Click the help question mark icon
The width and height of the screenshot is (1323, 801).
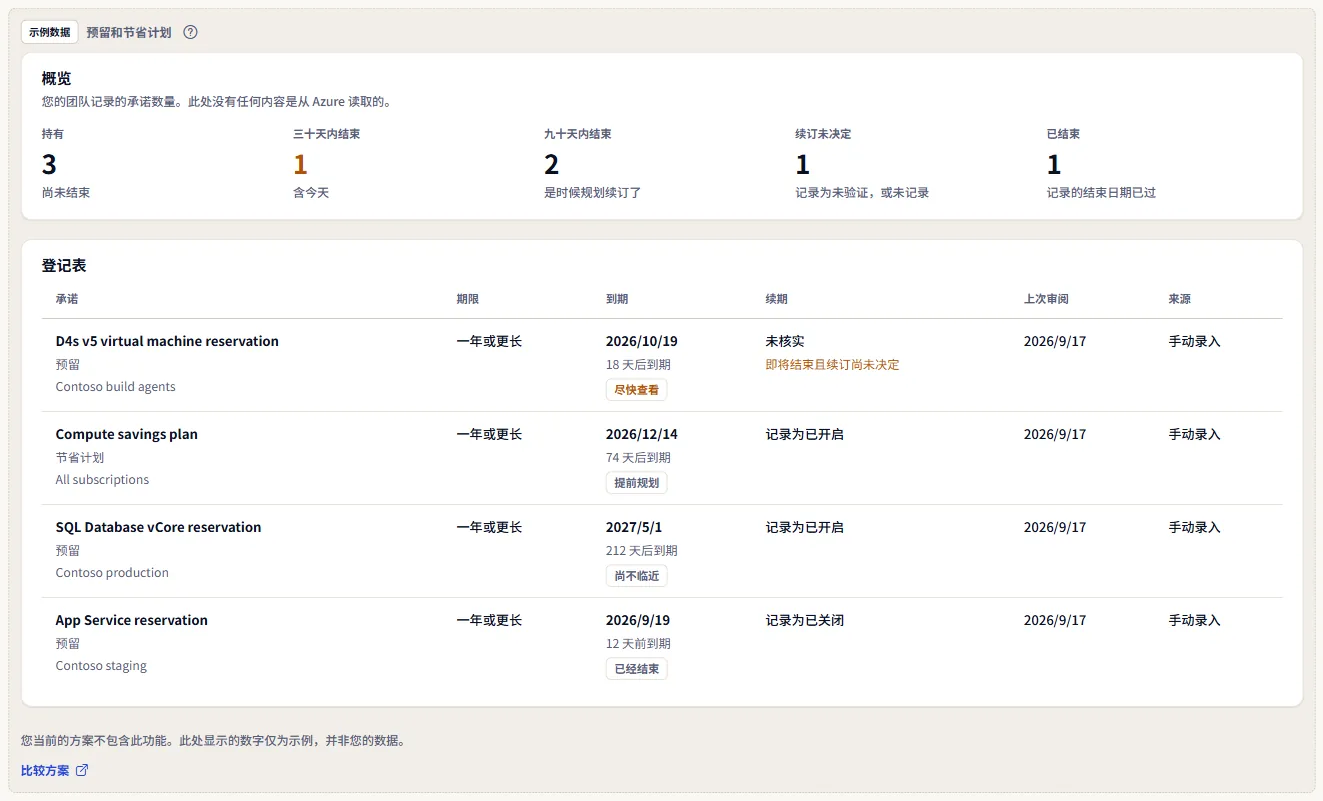pyautogui.click(x=190, y=32)
